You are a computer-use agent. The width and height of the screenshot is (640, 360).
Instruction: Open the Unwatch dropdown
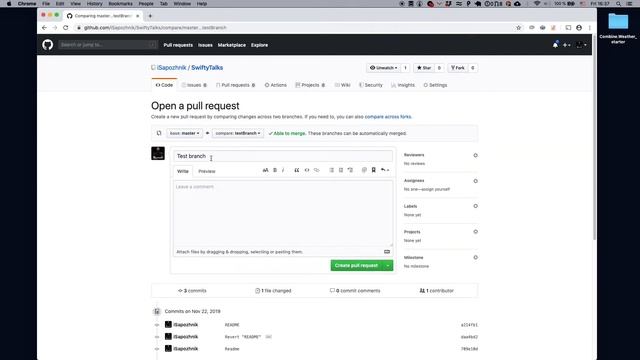pyautogui.click(x=384, y=68)
